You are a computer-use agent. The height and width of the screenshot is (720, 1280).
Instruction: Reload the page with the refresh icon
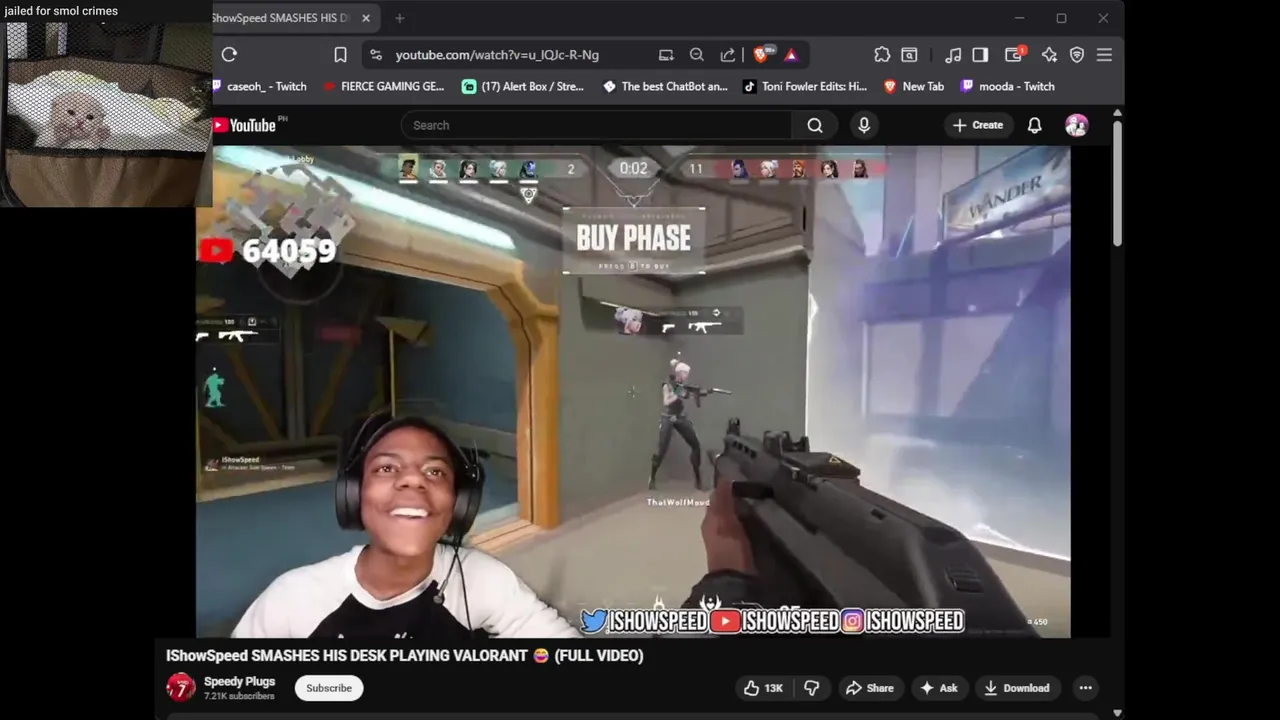pyautogui.click(x=229, y=55)
